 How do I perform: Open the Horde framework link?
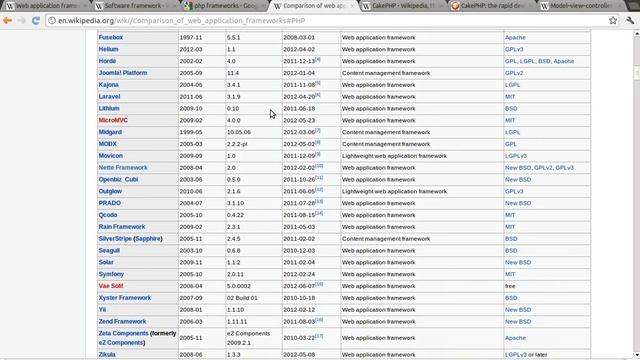pos(107,61)
